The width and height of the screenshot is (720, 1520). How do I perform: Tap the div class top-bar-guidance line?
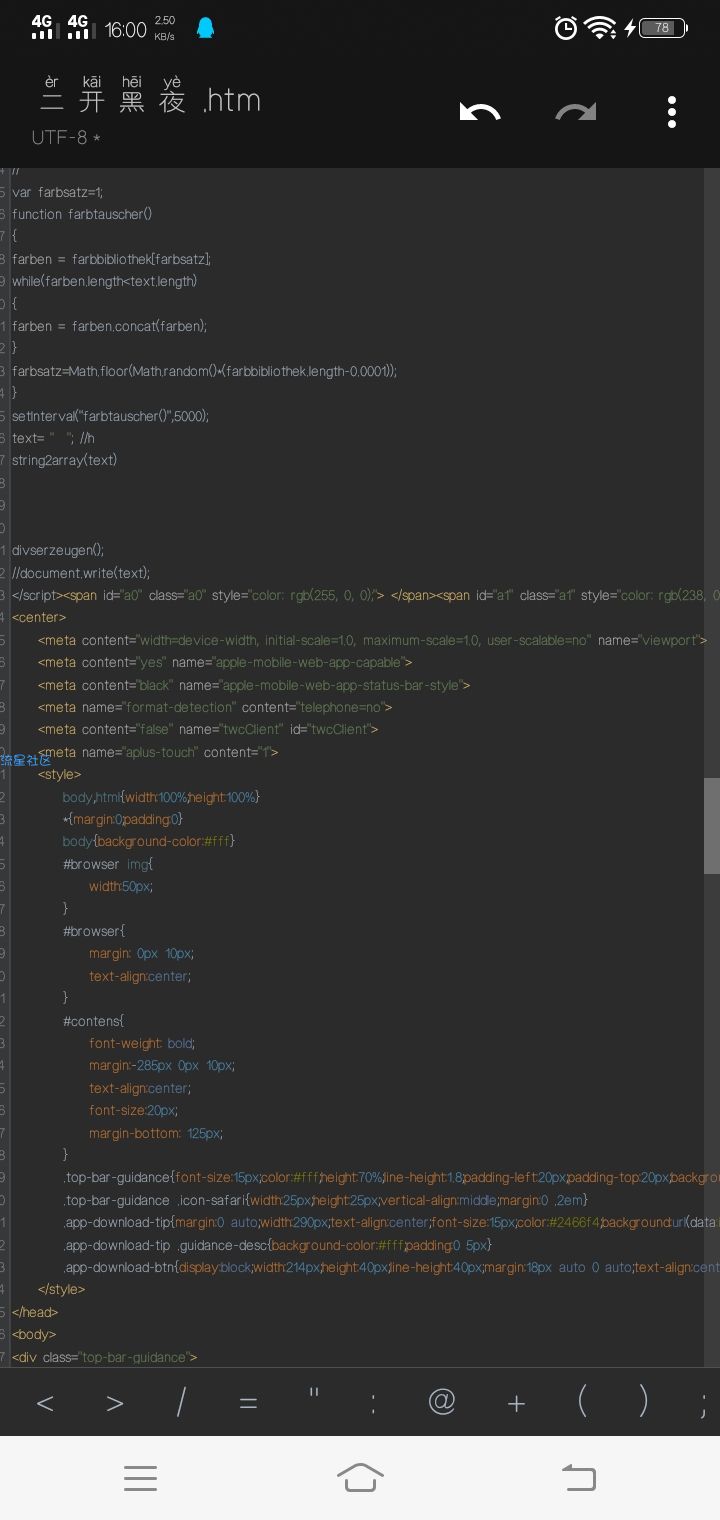coord(105,1357)
